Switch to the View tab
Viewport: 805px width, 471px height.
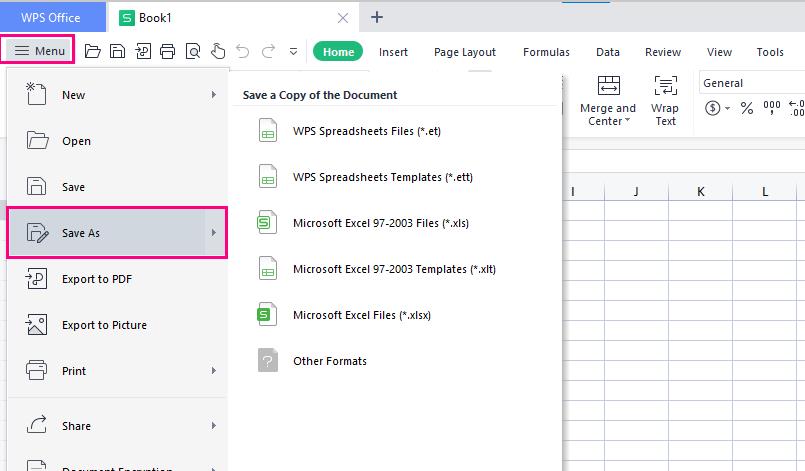click(719, 52)
